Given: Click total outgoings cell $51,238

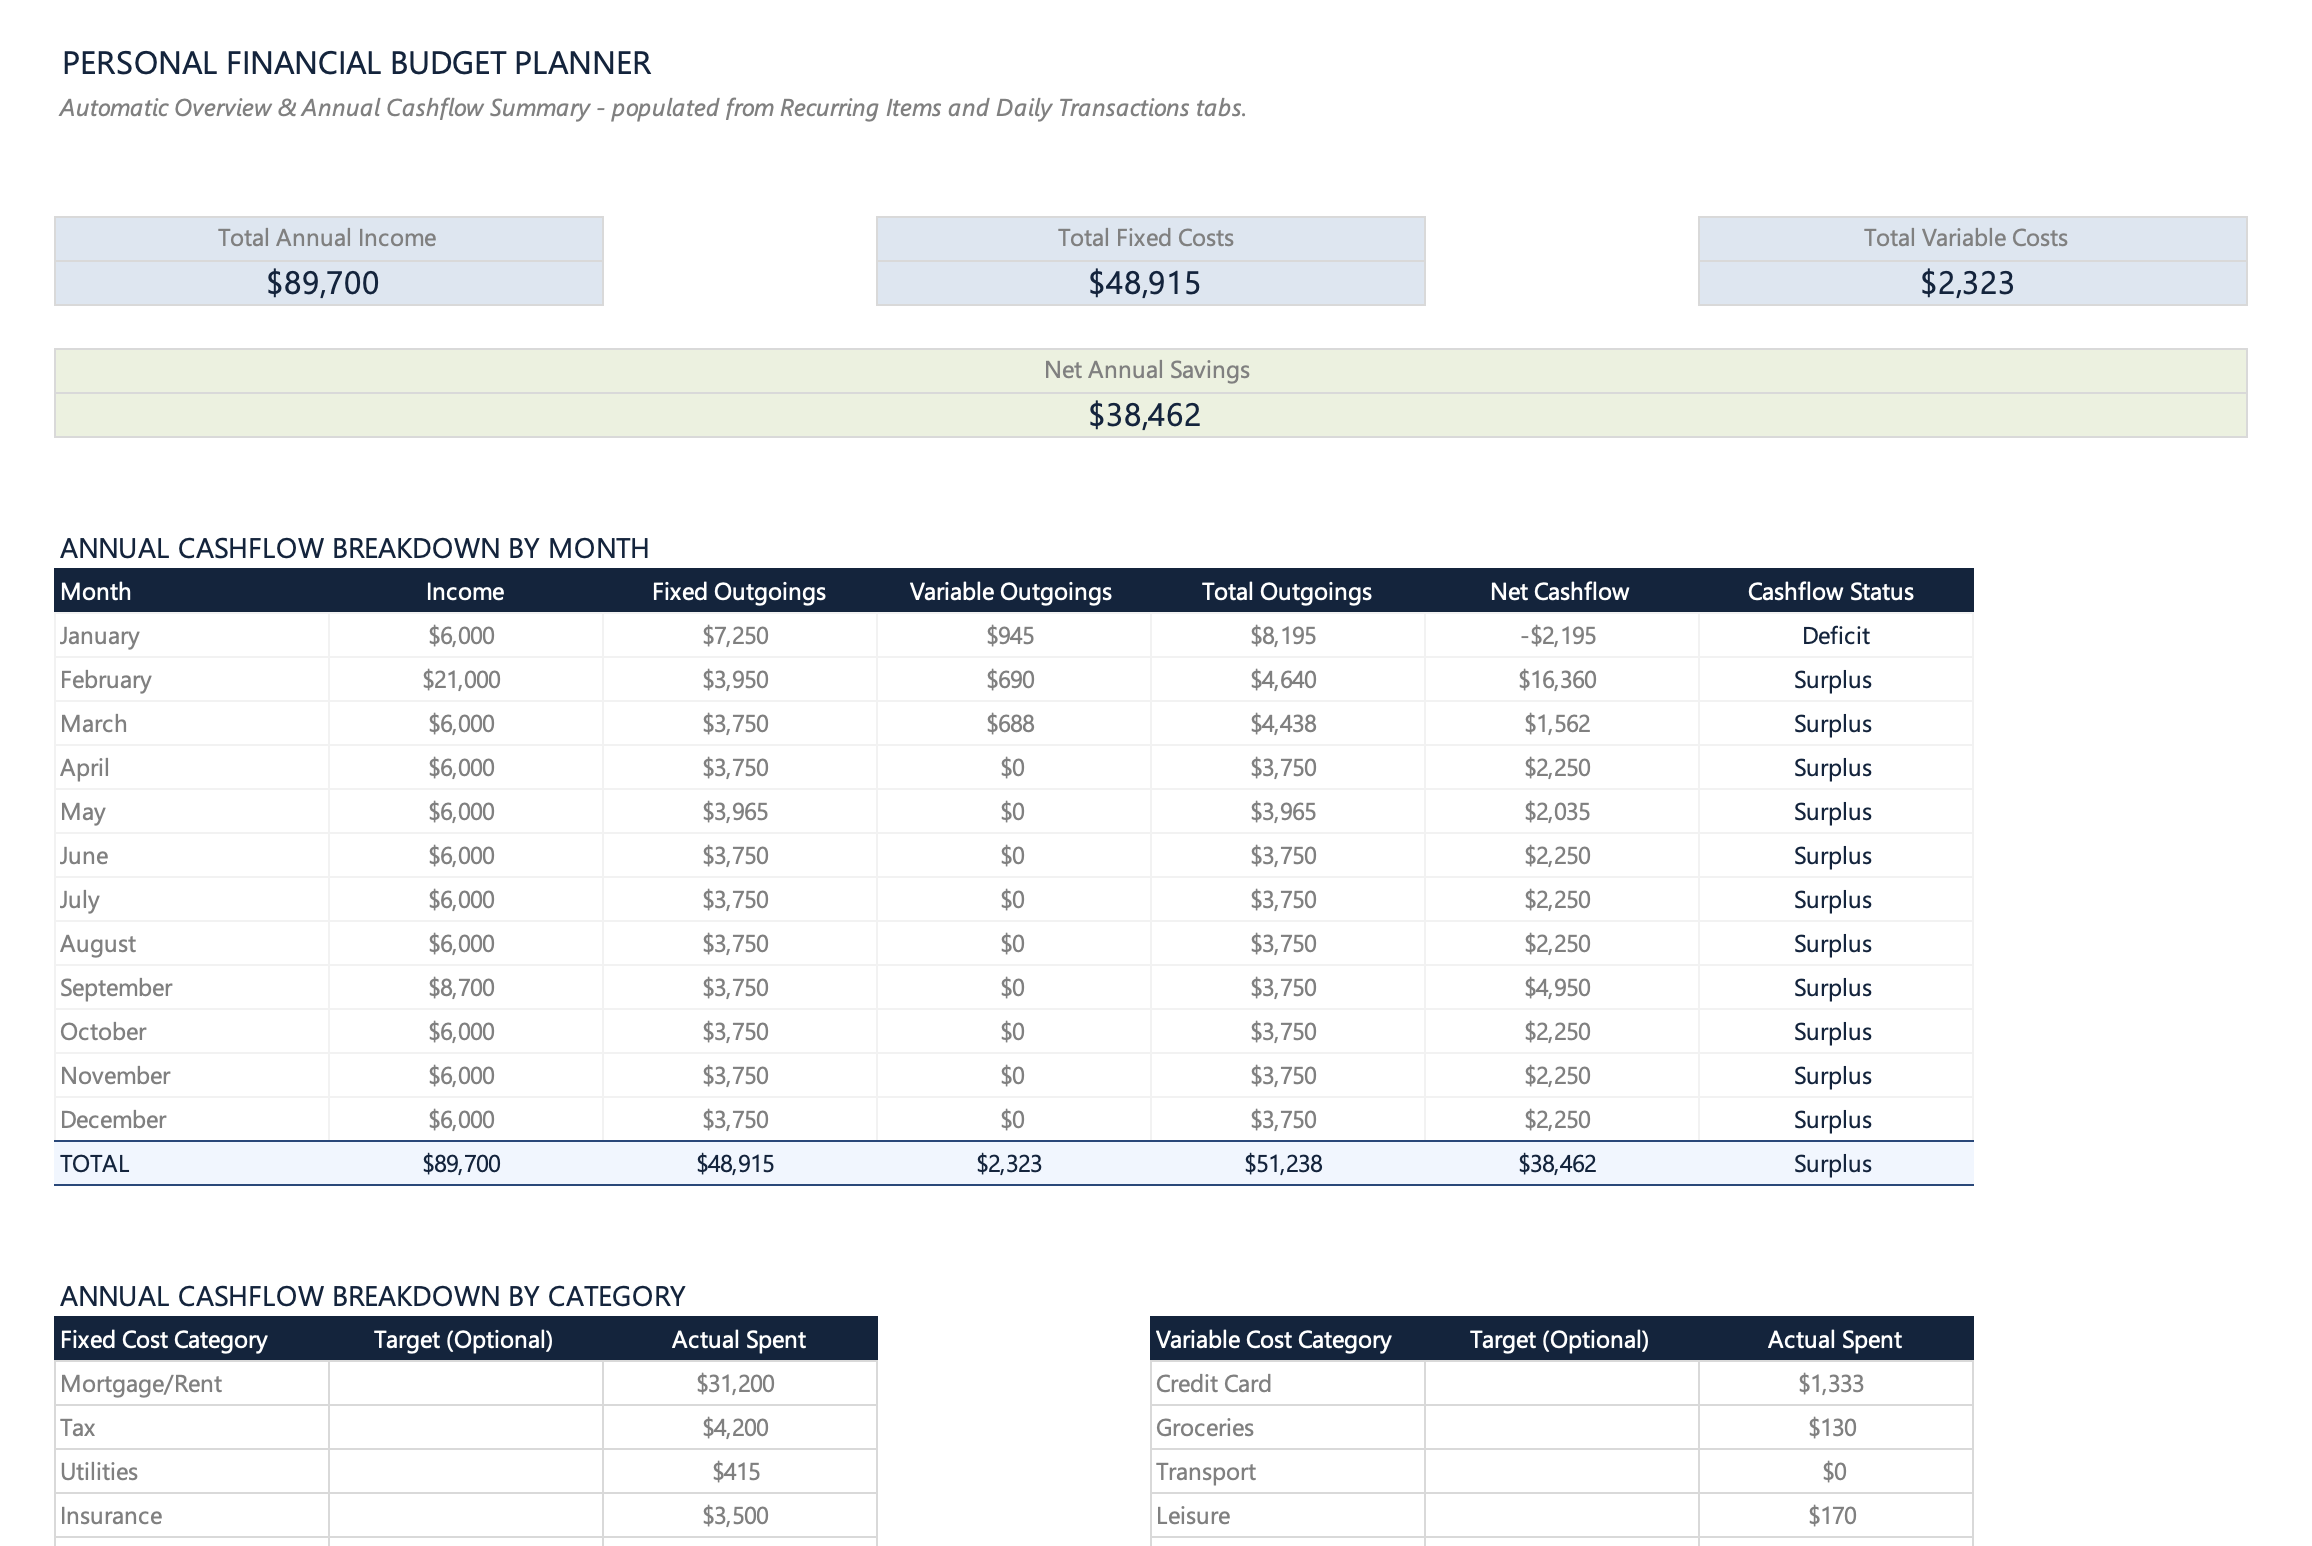Looking at the screenshot, I should 1288,1164.
